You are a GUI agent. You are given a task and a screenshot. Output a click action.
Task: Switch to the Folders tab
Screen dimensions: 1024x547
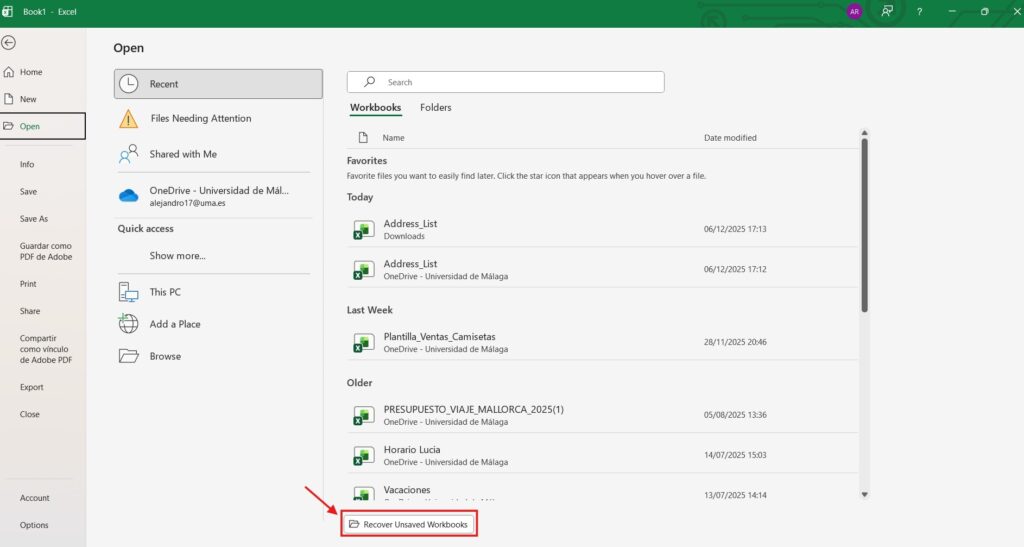tap(436, 108)
